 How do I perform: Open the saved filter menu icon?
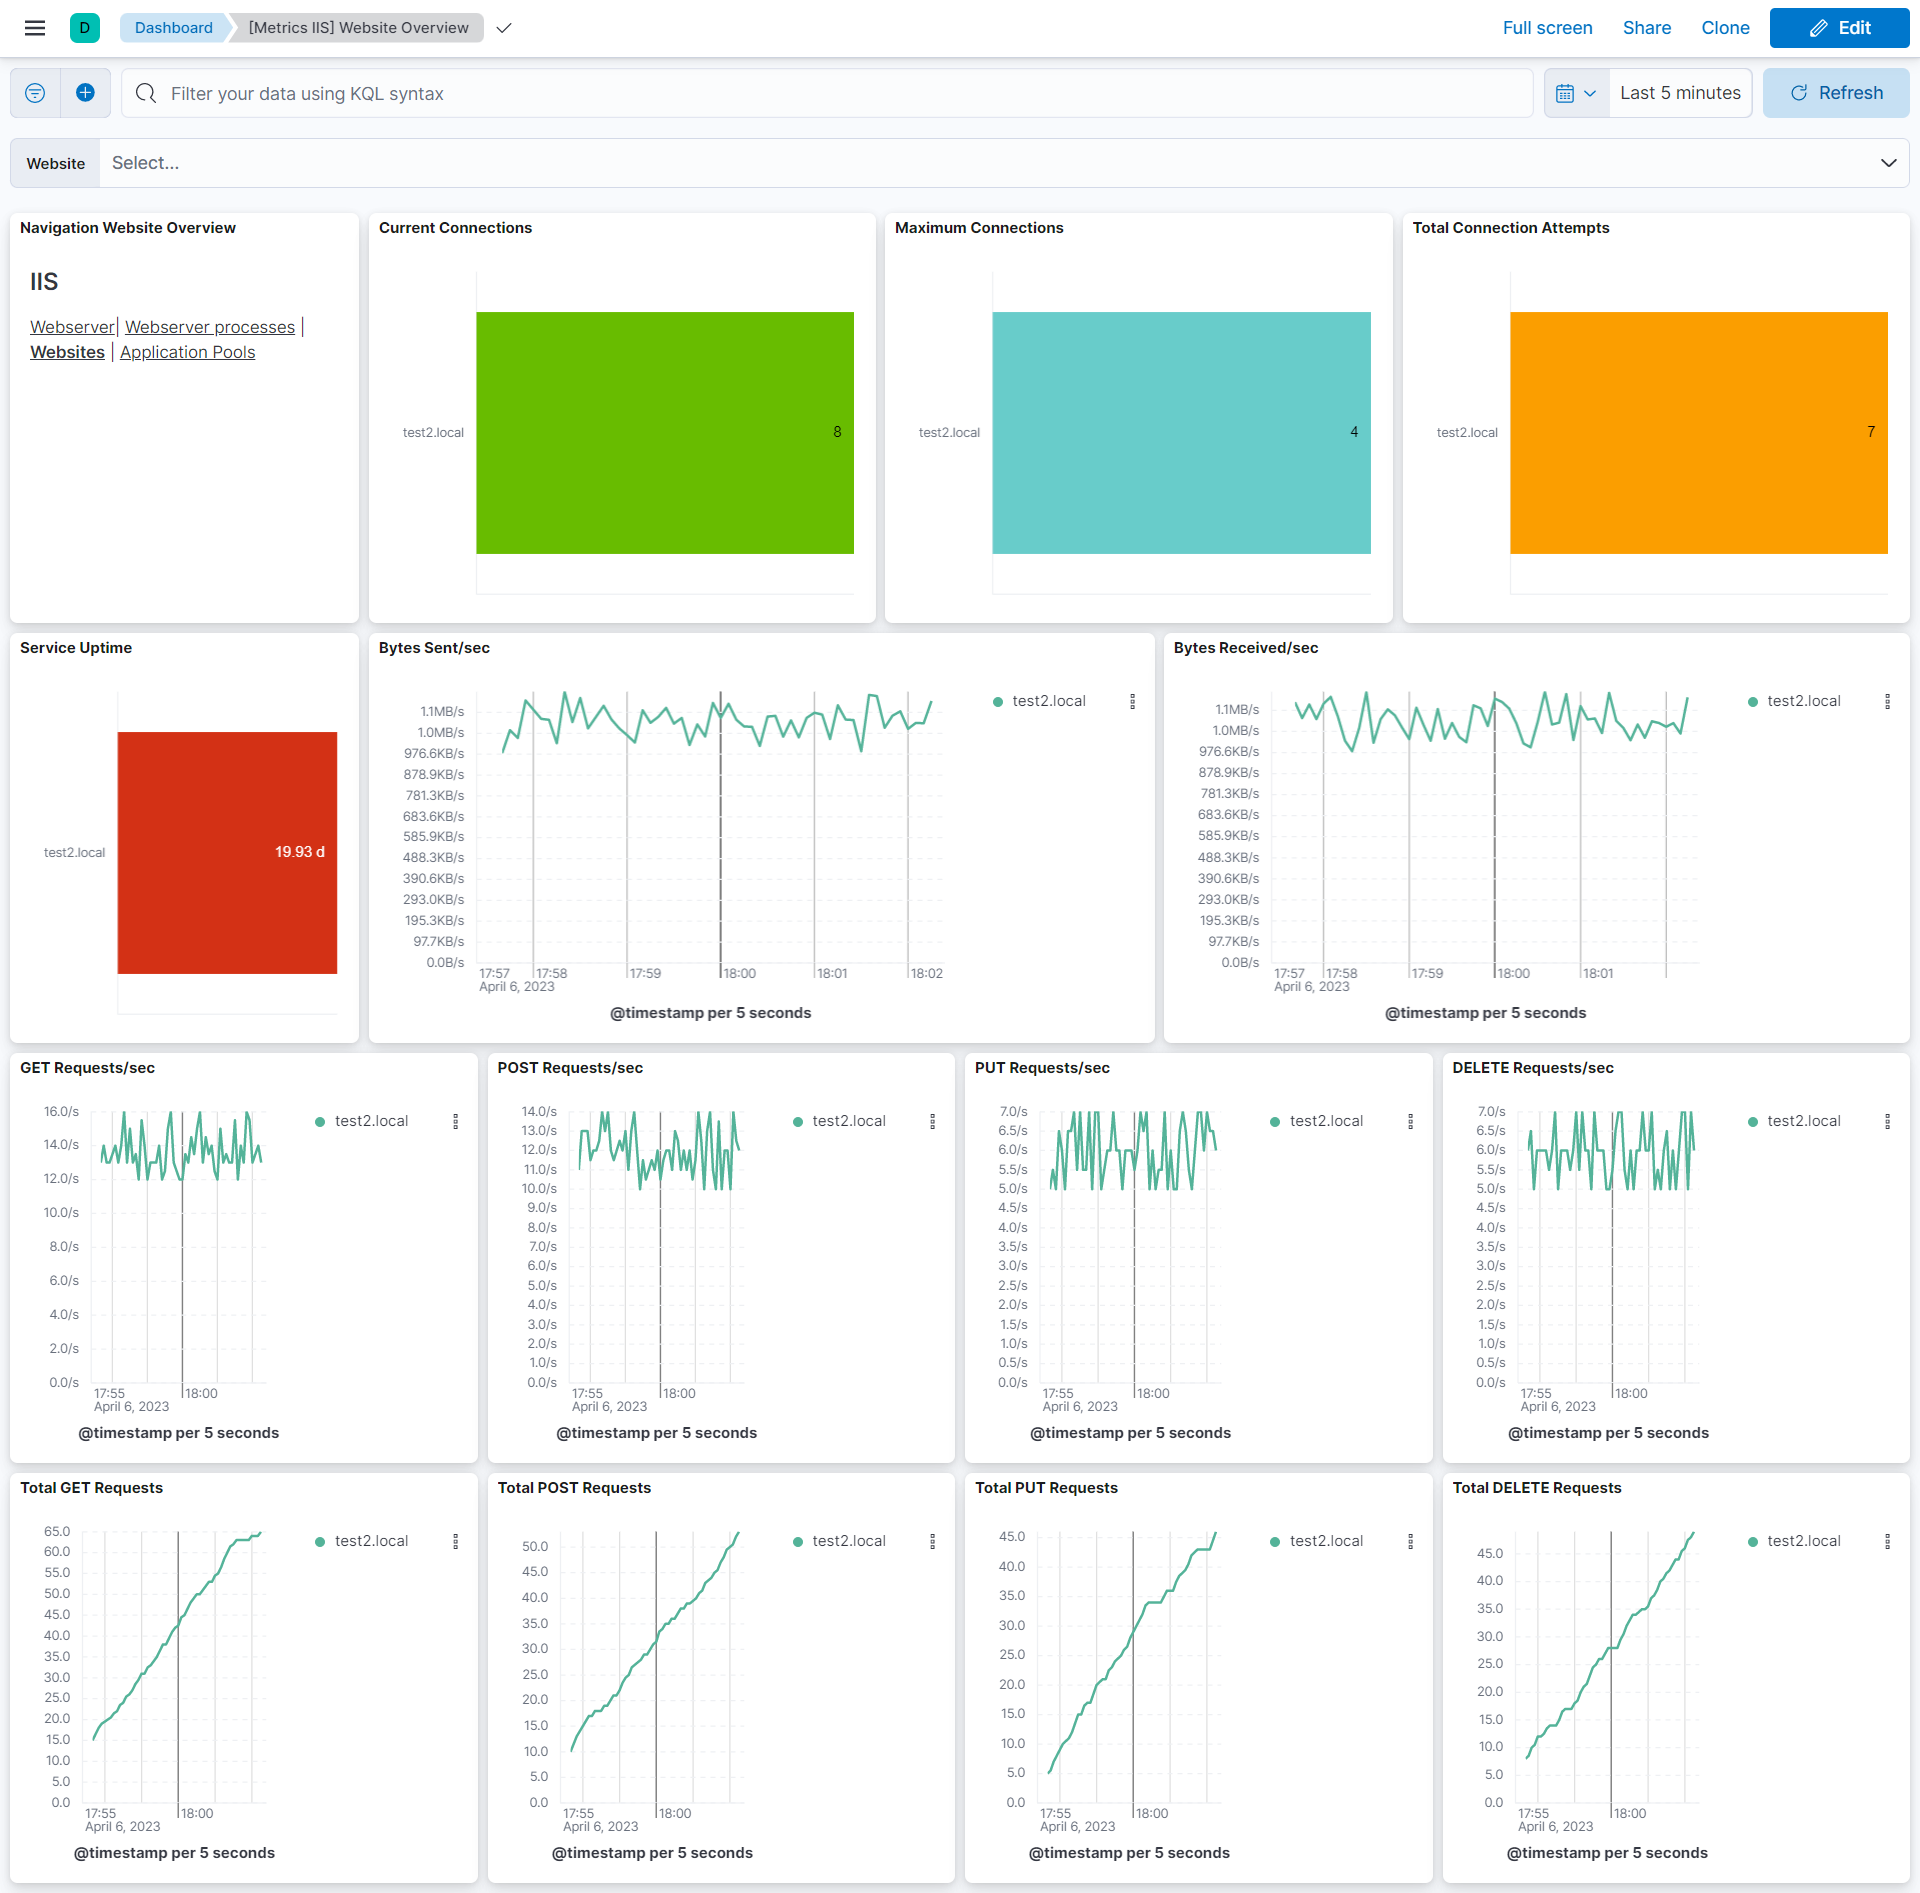35,93
